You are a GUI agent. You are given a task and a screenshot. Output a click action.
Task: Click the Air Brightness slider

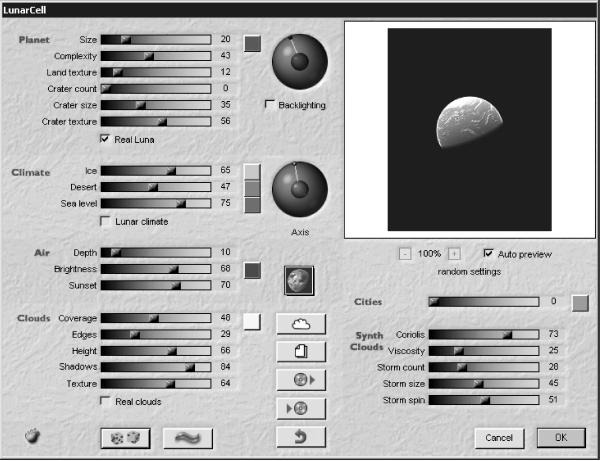coord(156,269)
